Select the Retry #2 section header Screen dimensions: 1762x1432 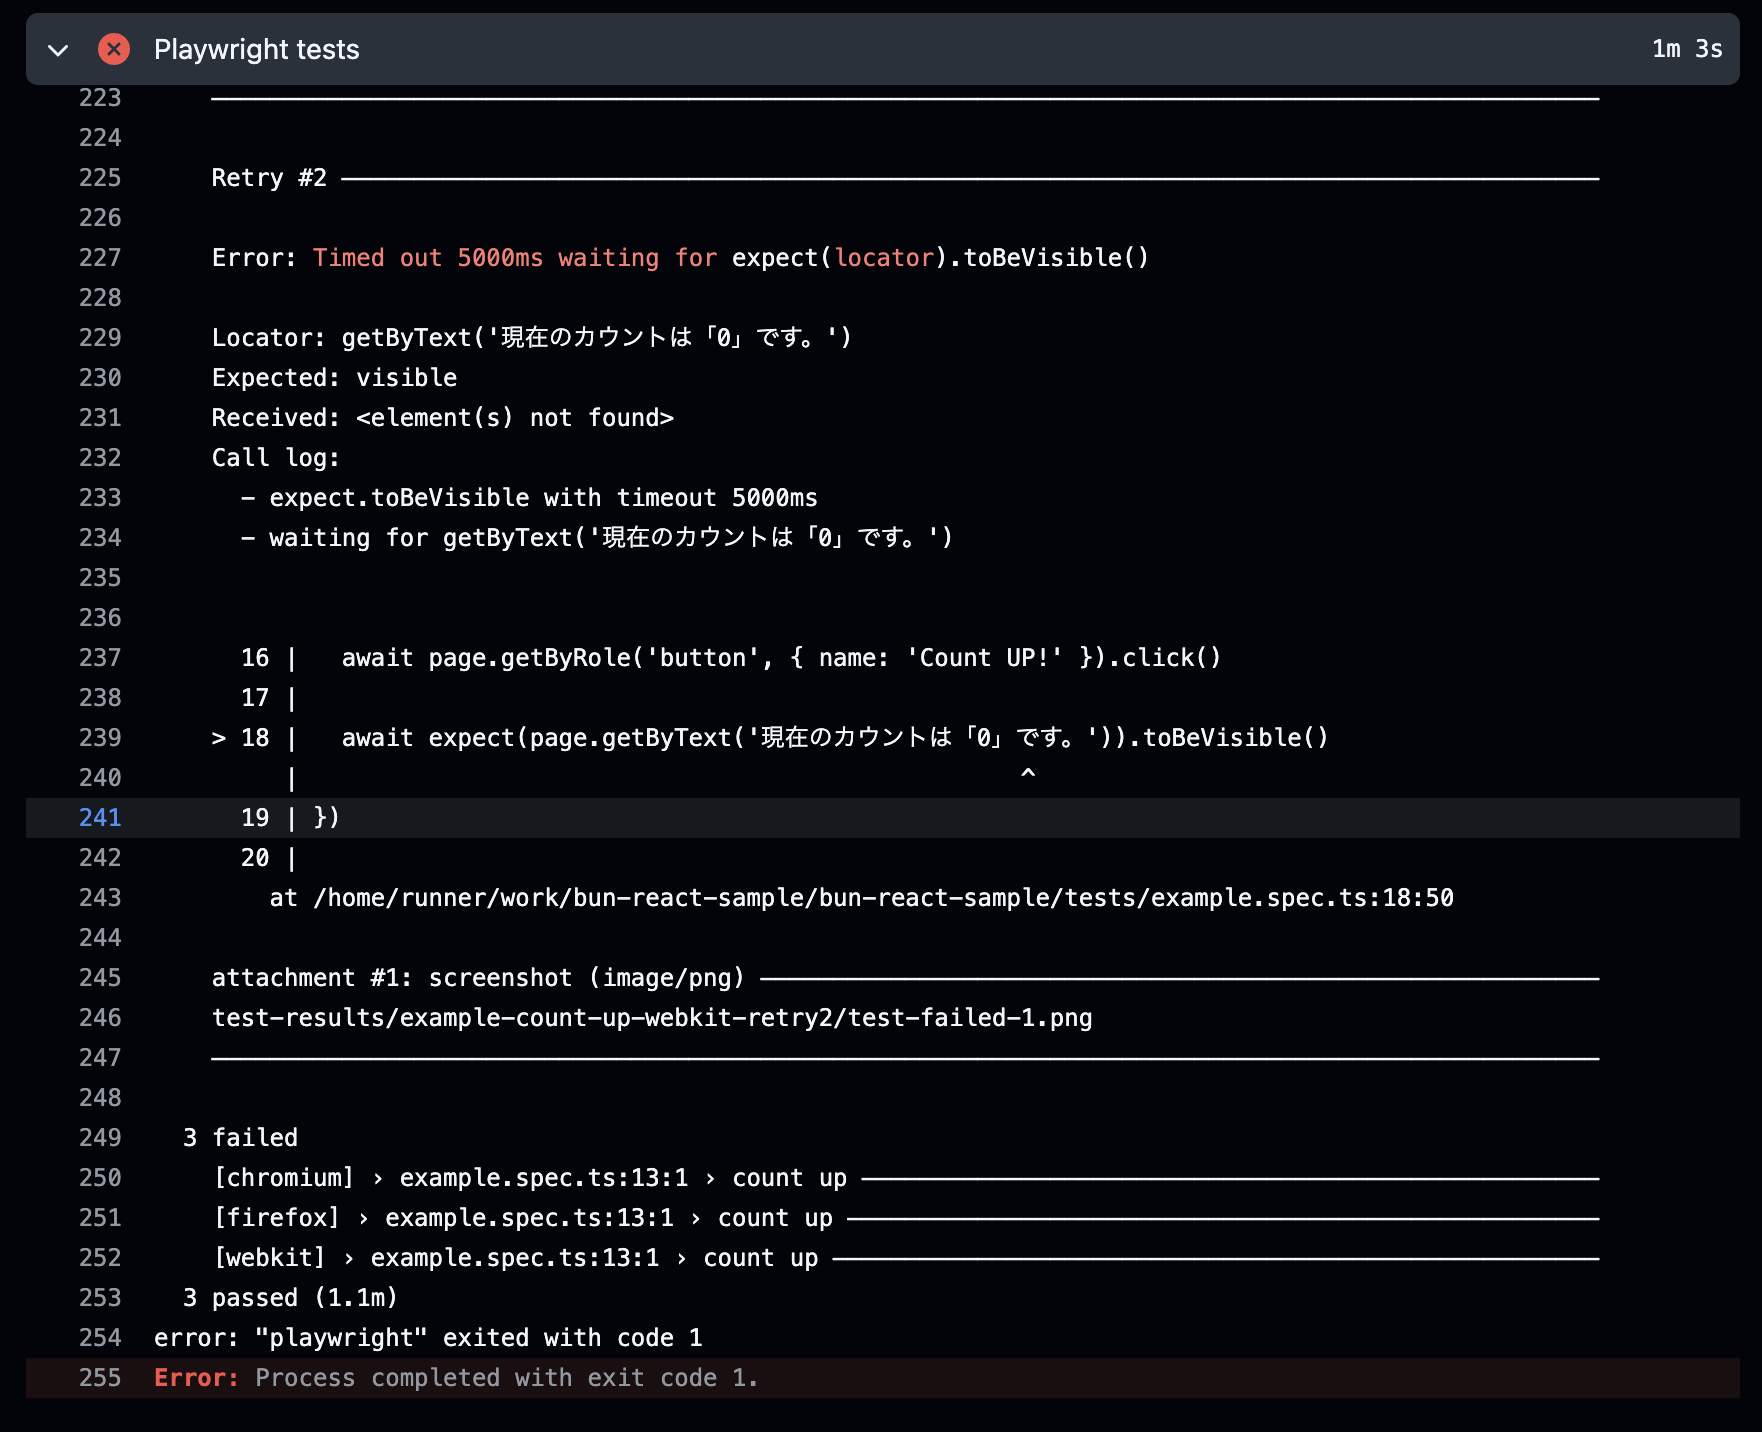(268, 177)
